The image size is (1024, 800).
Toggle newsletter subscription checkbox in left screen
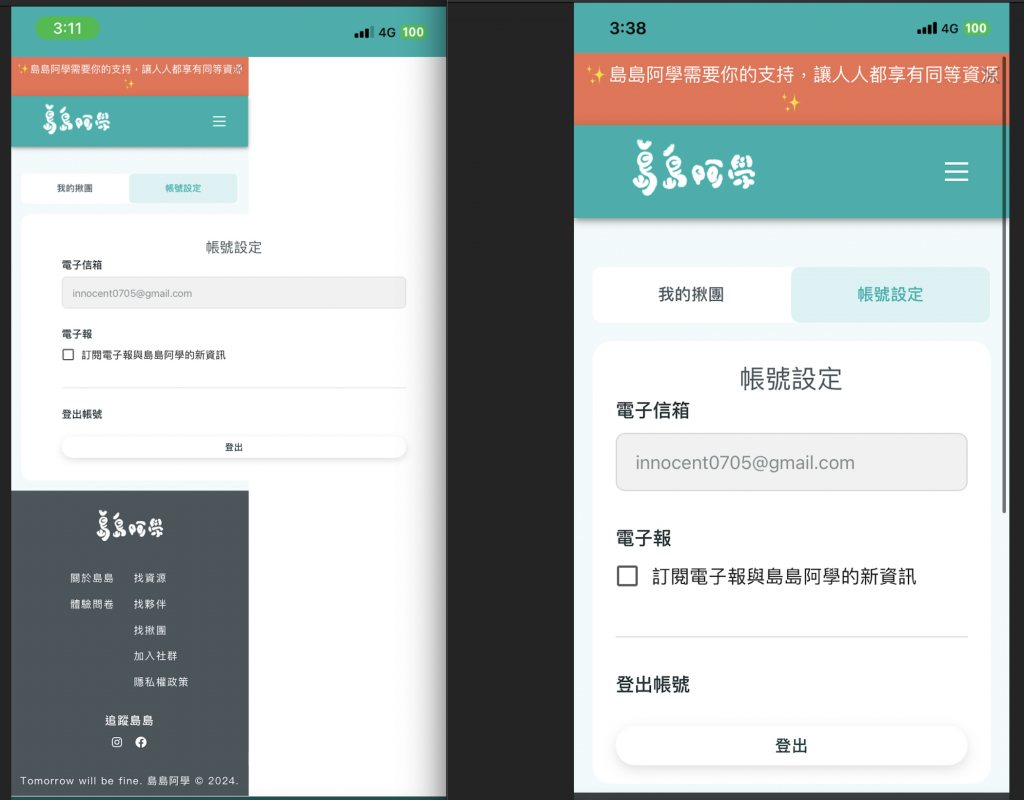68,355
